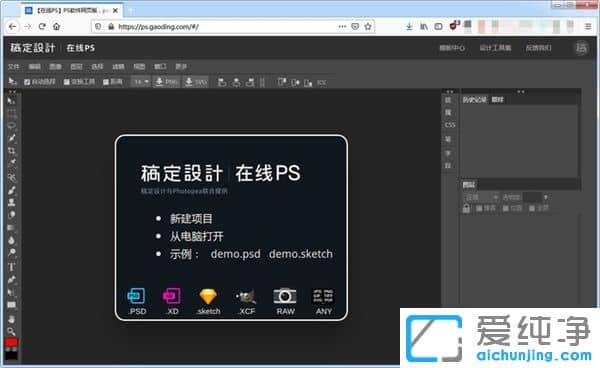
Task: Select the Type (T) tool
Action: click(x=11, y=267)
